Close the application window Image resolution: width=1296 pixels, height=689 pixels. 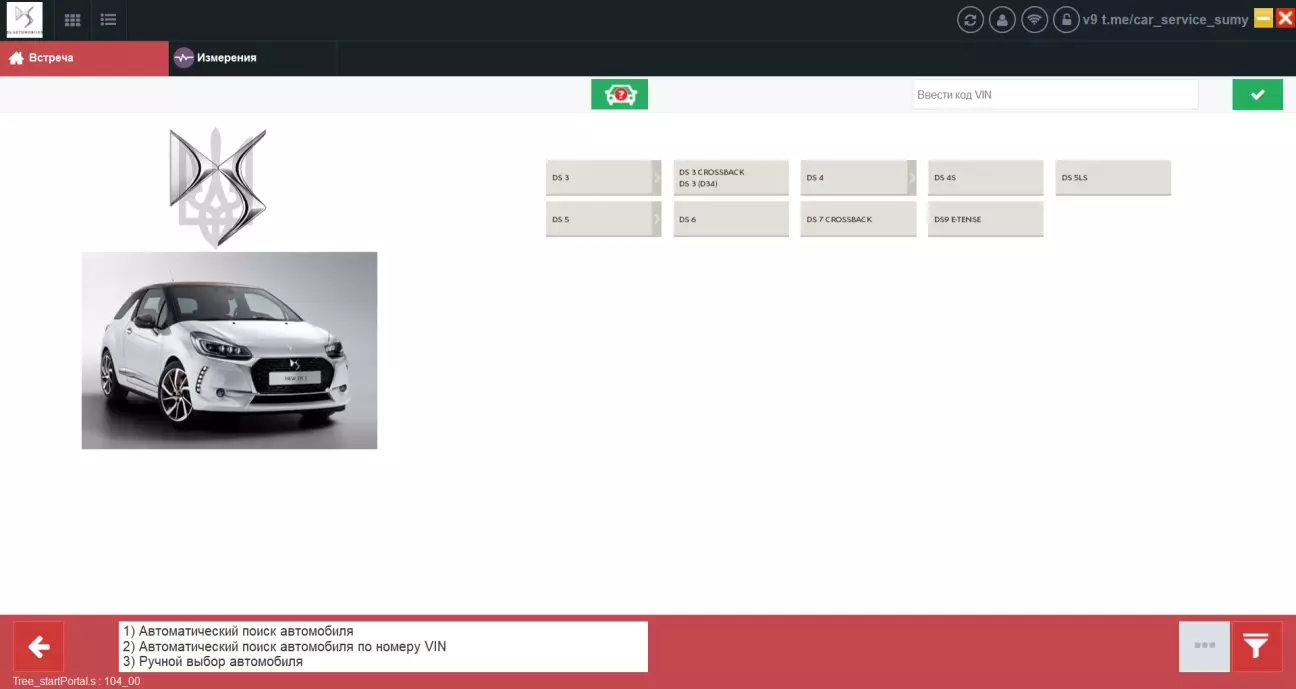[1285, 18]
